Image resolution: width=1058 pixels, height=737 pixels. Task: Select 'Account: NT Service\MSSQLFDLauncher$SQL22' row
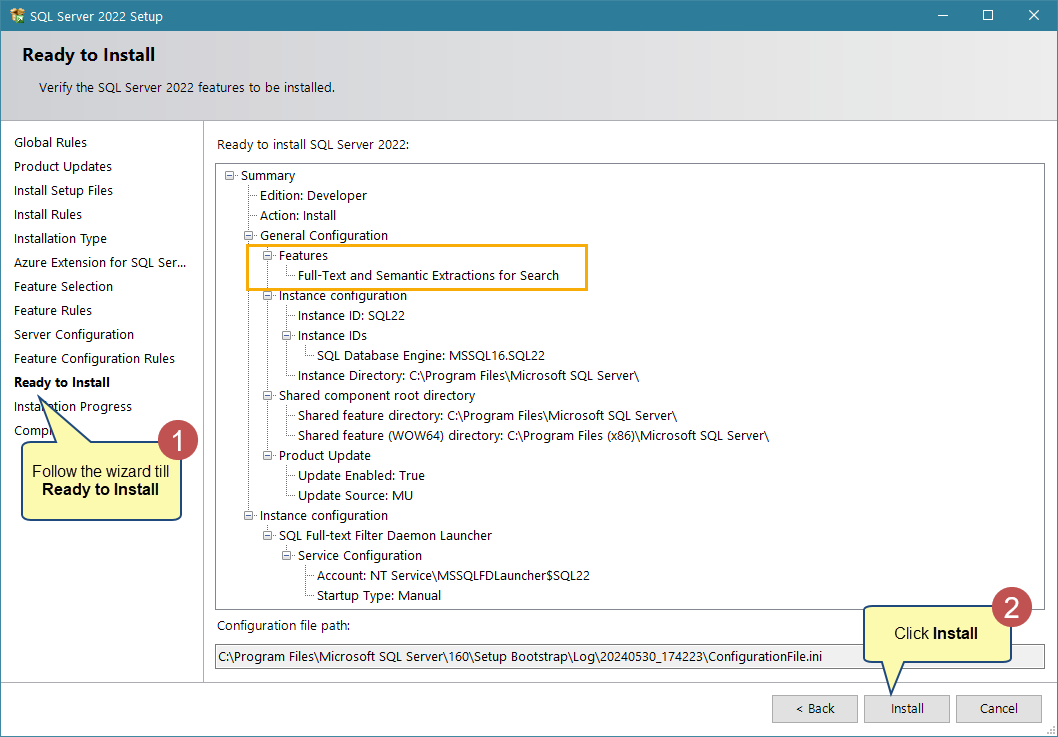click(453, 576)
